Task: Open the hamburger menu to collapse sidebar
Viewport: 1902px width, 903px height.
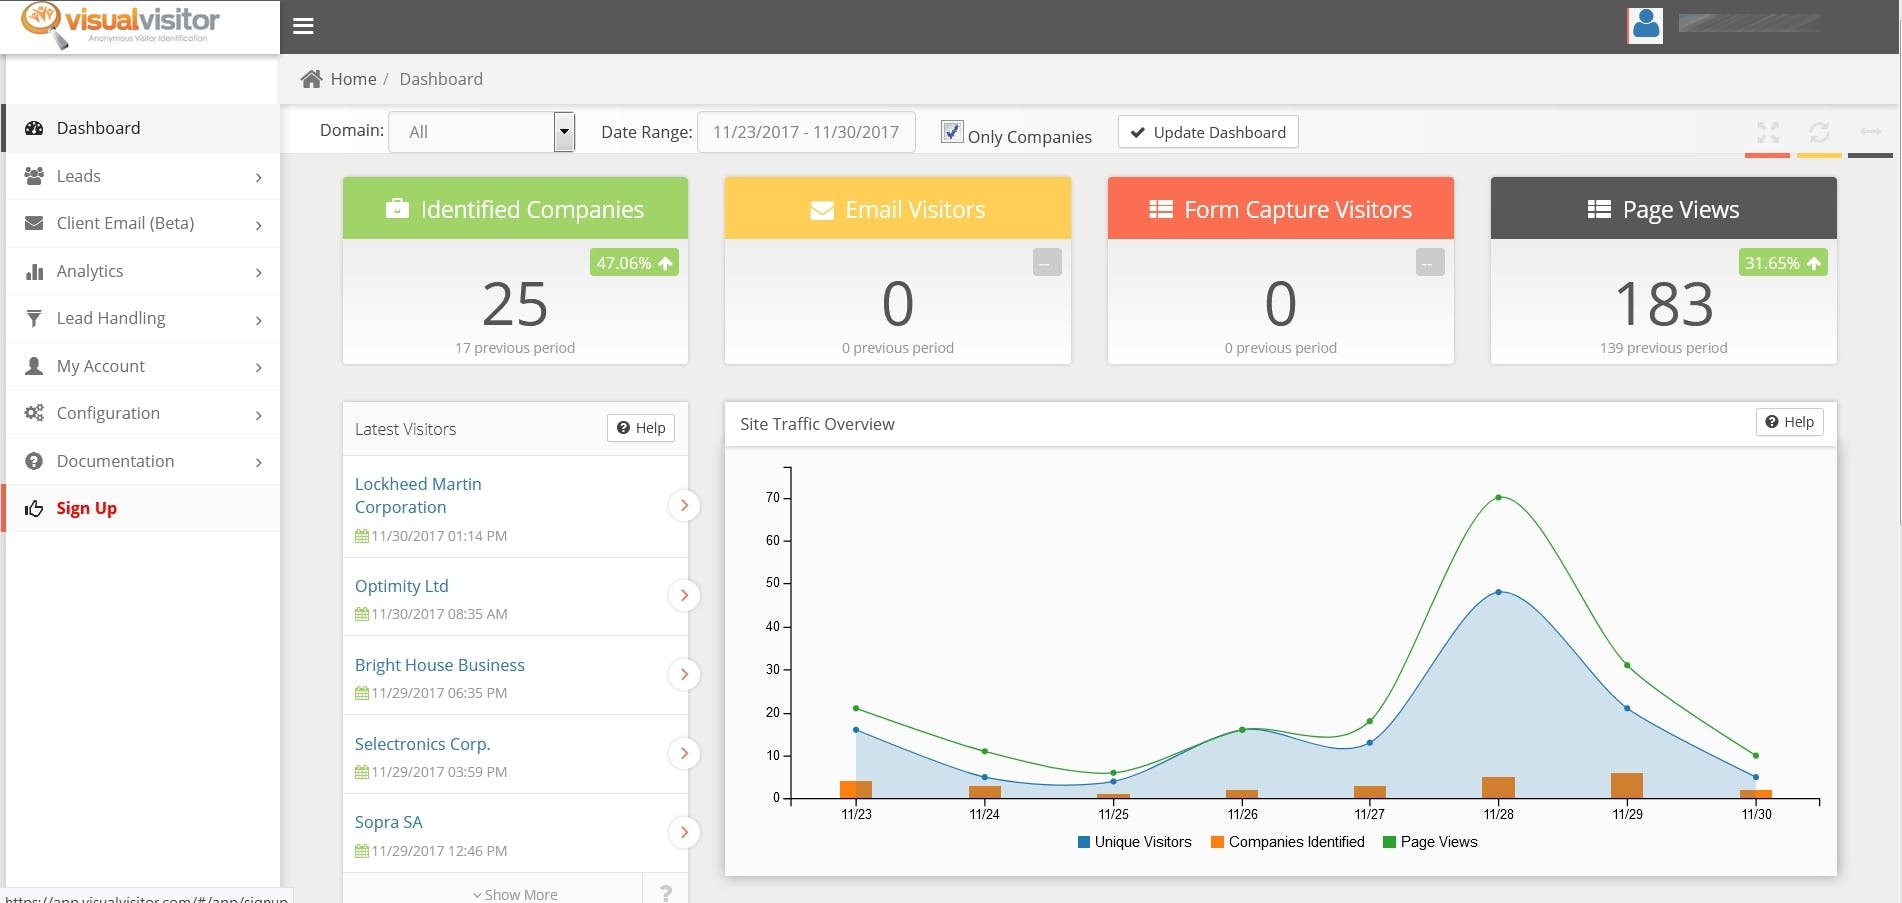Action: [x=303, y=25]
